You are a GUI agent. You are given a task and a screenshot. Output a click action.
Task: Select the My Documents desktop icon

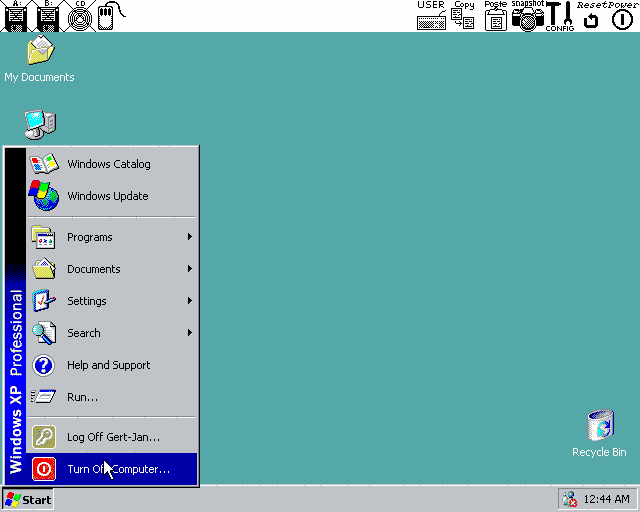[x=40, y=59]
